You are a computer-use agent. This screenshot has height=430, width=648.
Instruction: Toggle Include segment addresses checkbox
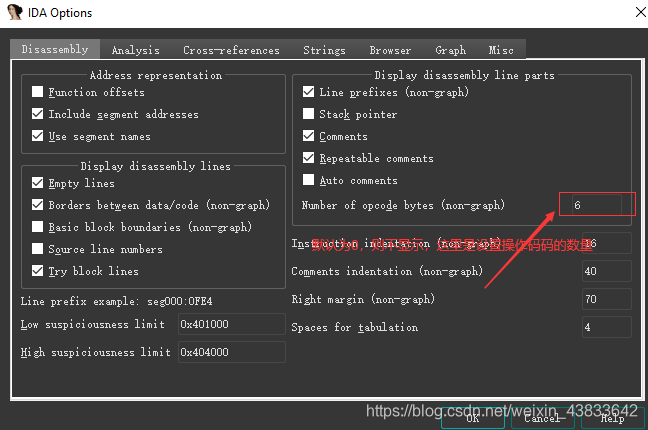38,114
